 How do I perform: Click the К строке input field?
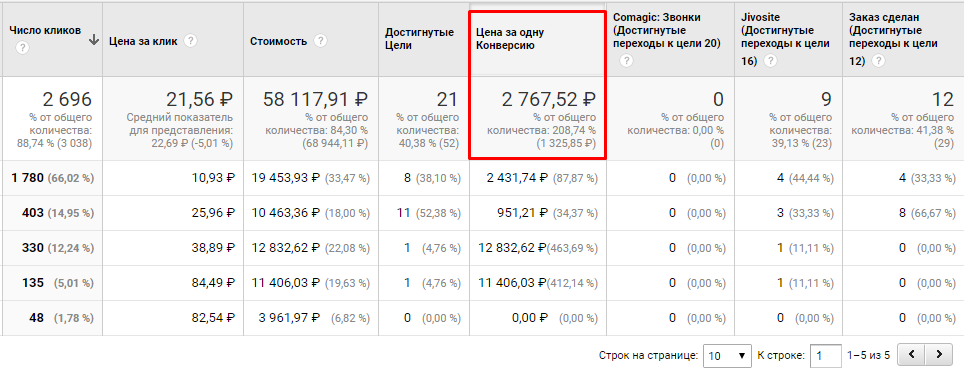coord(826,355)
